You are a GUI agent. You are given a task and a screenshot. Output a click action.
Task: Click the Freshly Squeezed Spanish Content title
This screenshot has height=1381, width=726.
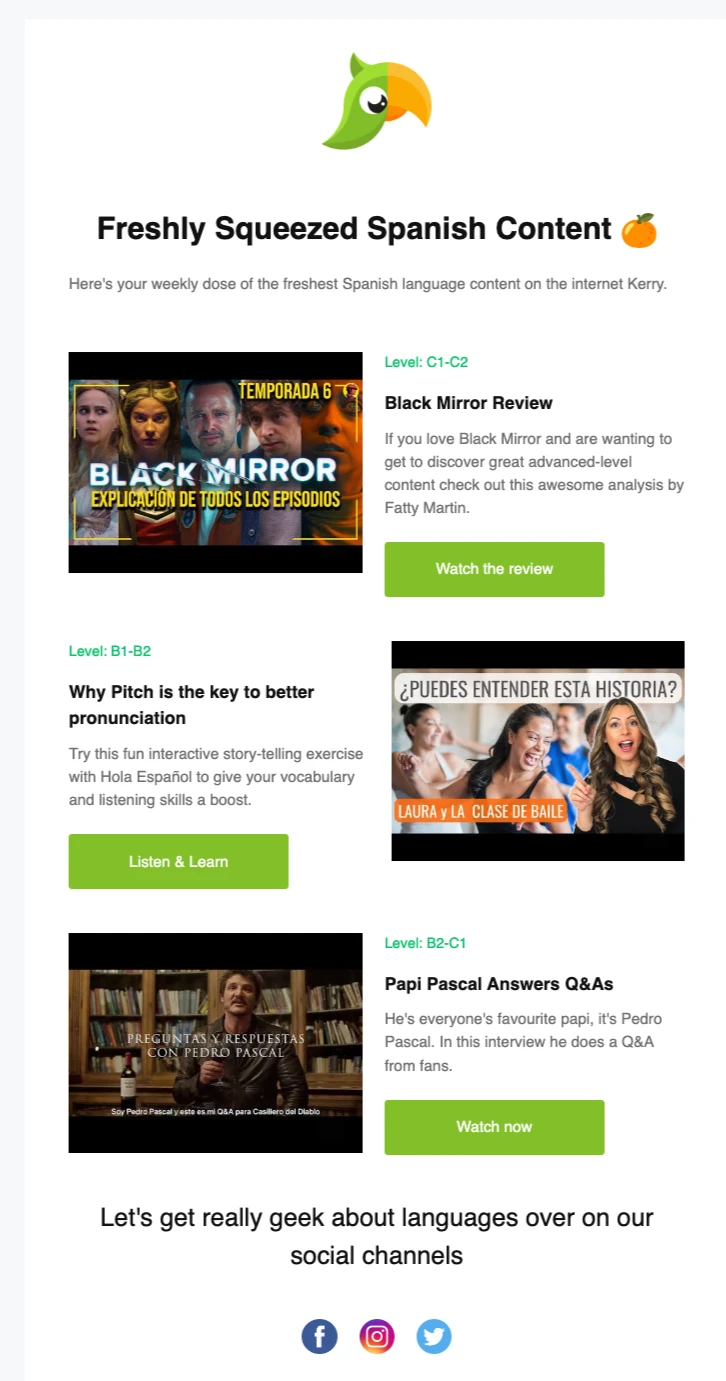[x=354, y=229]
